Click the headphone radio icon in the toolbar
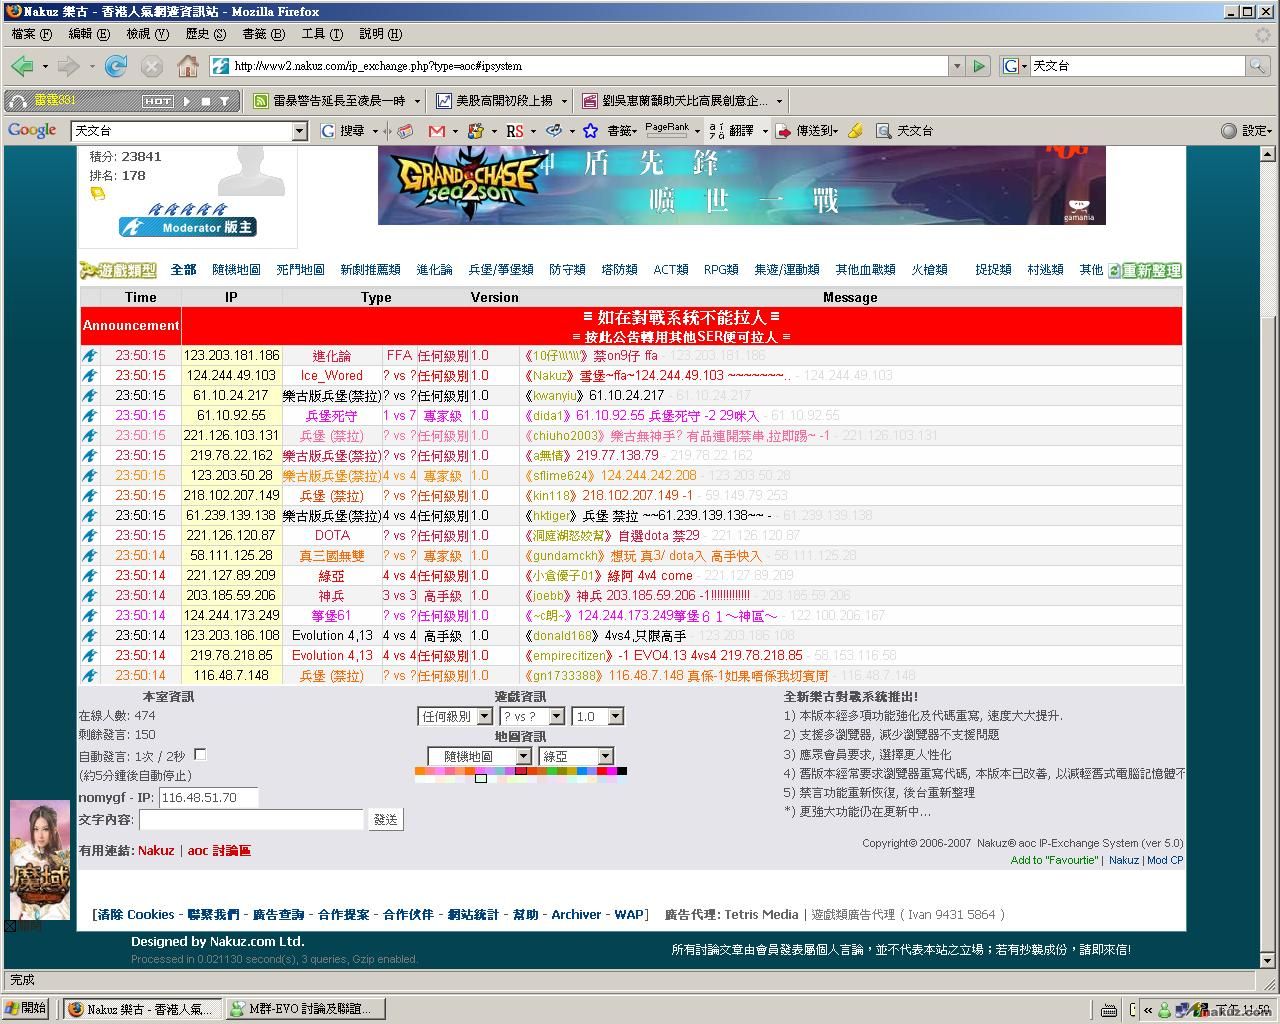The height and width of the screenshot is (1024, 1280). tap(17, 101)
